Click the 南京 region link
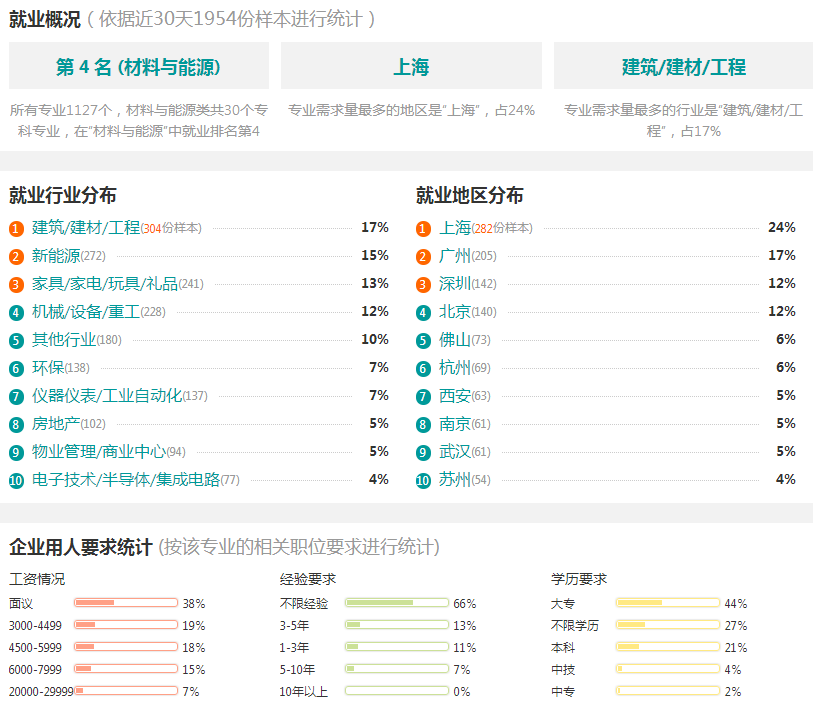The image size is (813, 706). (455, 423)
